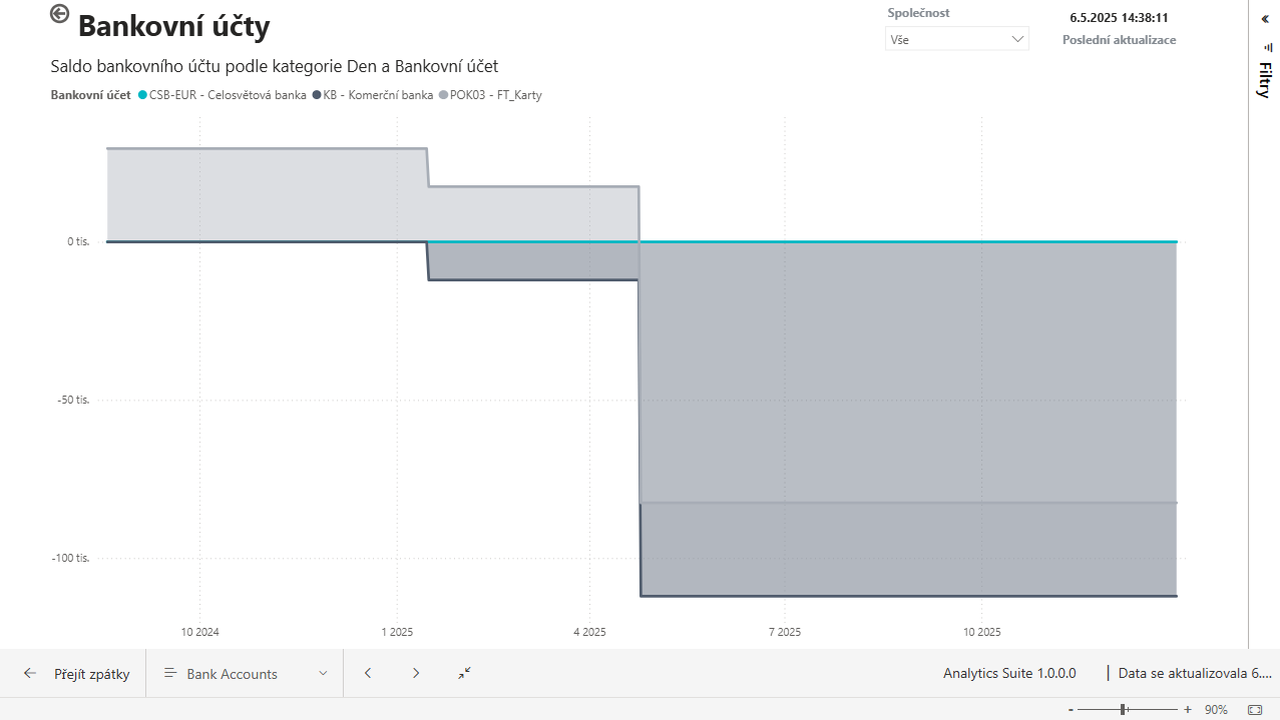The width and height of the screenshot is (1280, 720).
Task: Click the 90% zoom level value
Action: click(1216, 710)
